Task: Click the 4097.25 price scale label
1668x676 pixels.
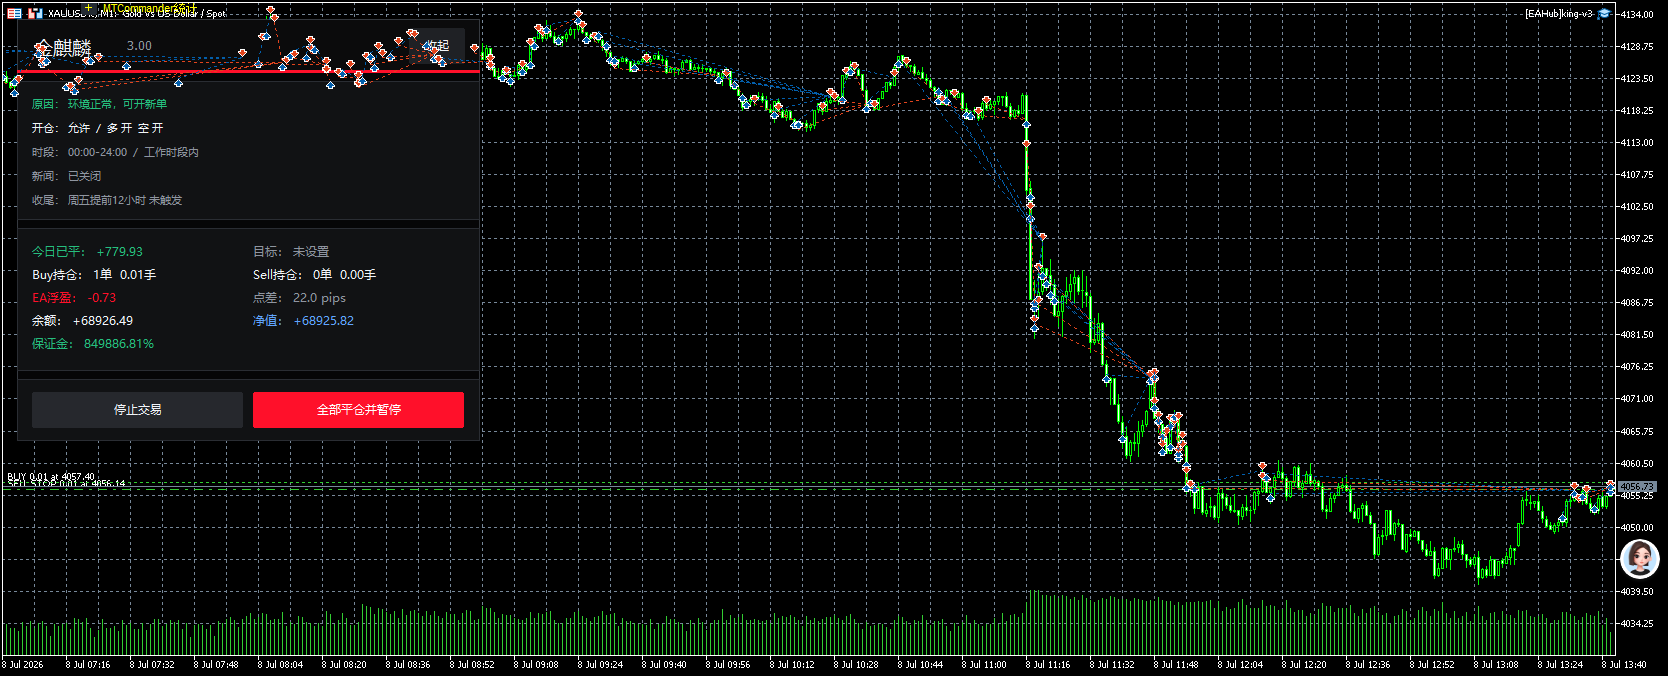Action: coord(1637,239)
